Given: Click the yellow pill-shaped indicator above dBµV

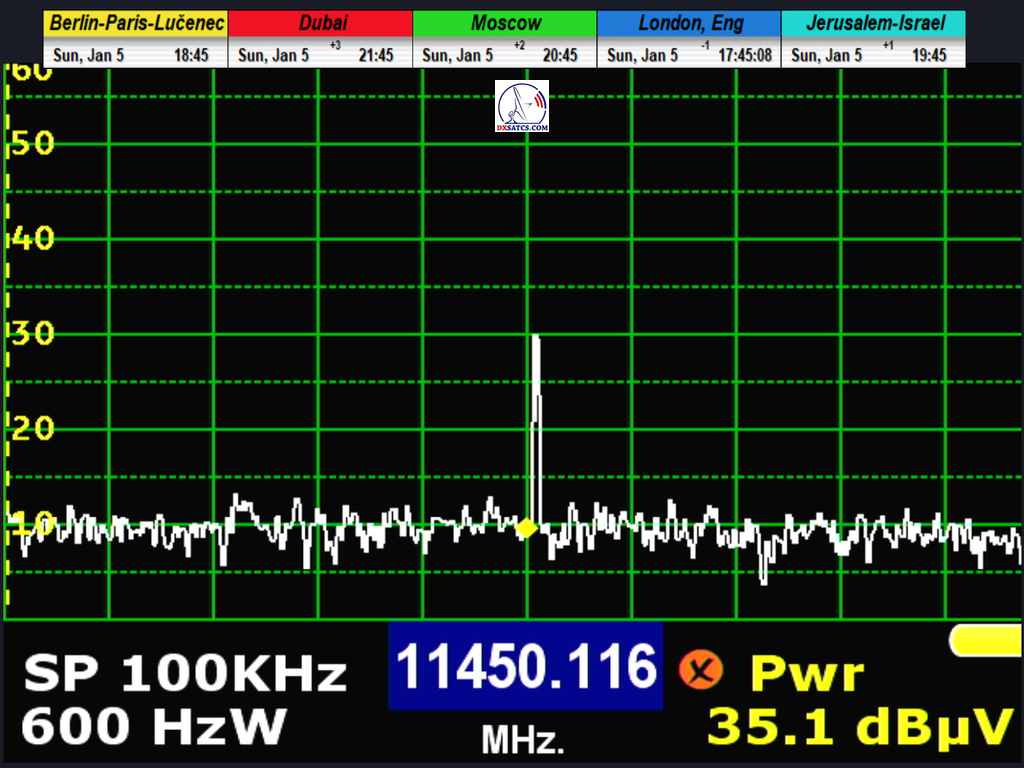Looking at the screenshot, I should [985, 641].
